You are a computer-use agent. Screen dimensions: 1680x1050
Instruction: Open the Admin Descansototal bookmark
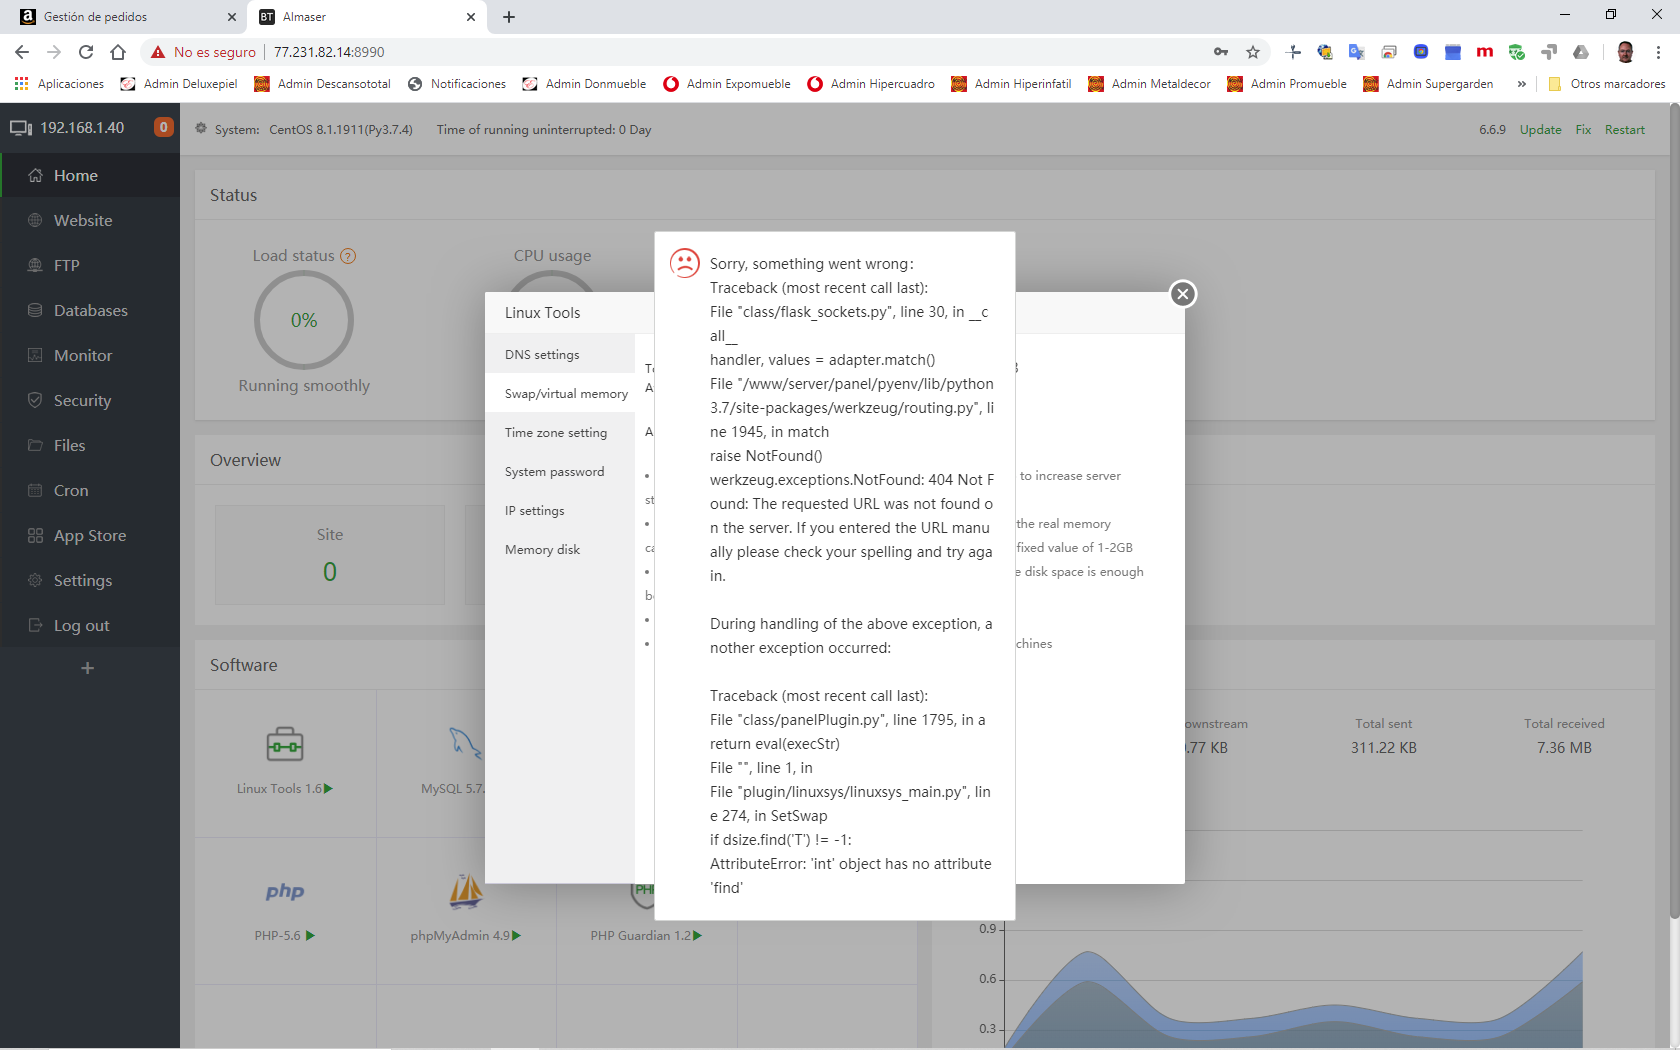click(x=322, y=84)
